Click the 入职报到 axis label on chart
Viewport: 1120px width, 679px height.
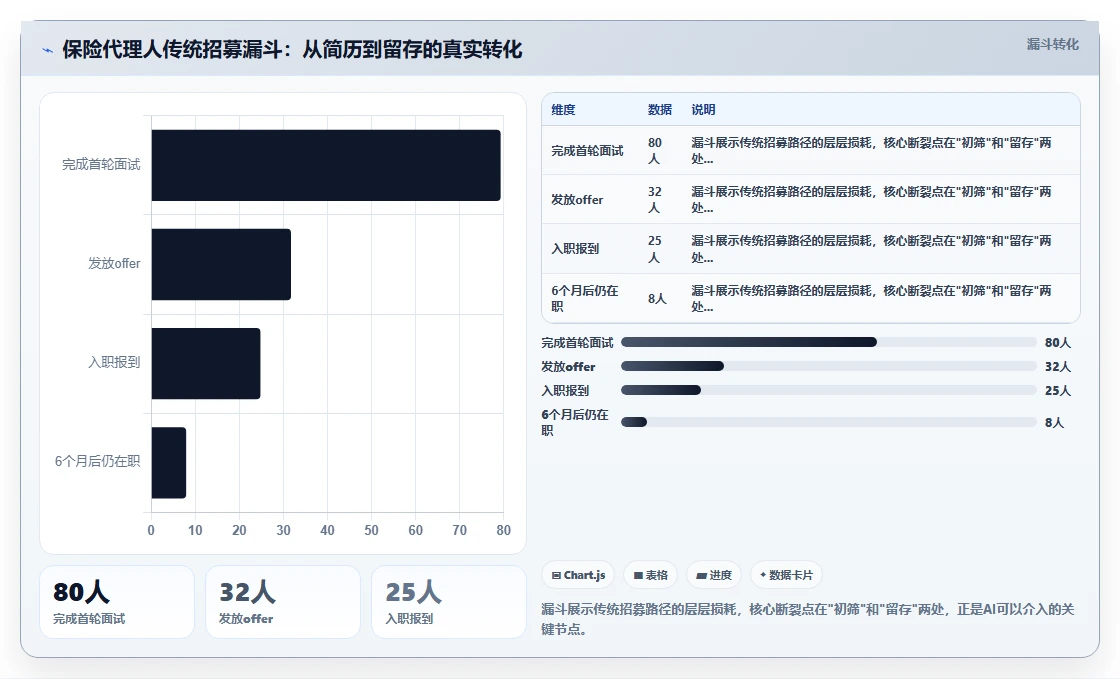pos(114,363)
